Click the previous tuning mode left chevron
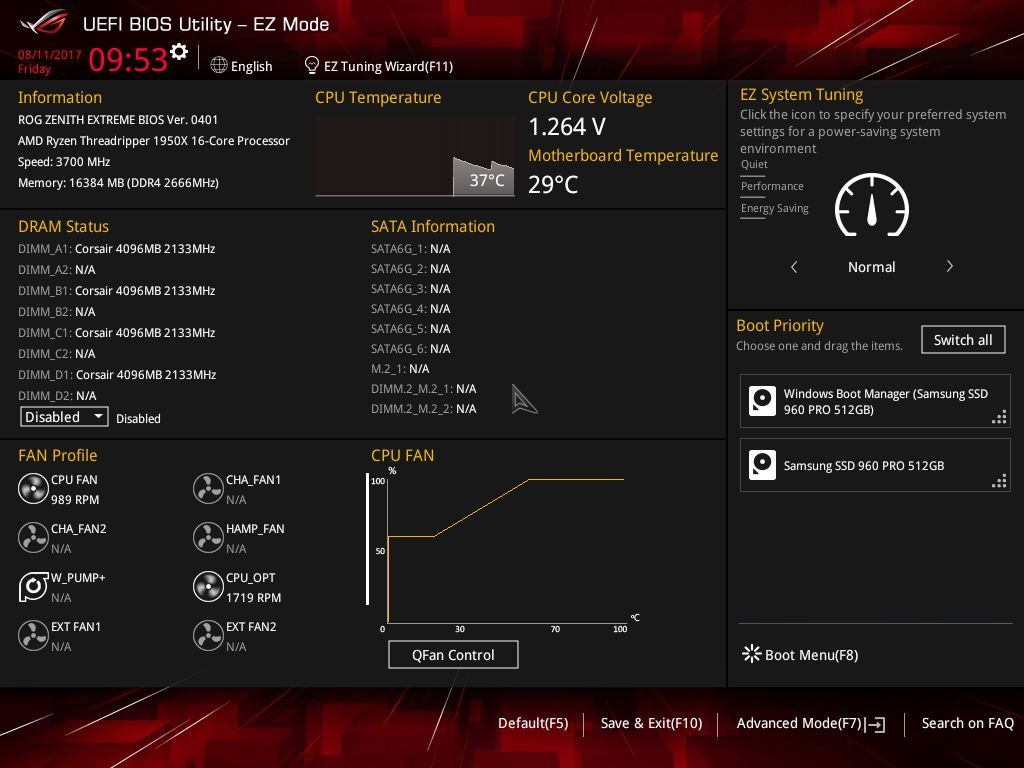Image resolution: width=1024 pixels, height=768 pixels. pos(794,266)
